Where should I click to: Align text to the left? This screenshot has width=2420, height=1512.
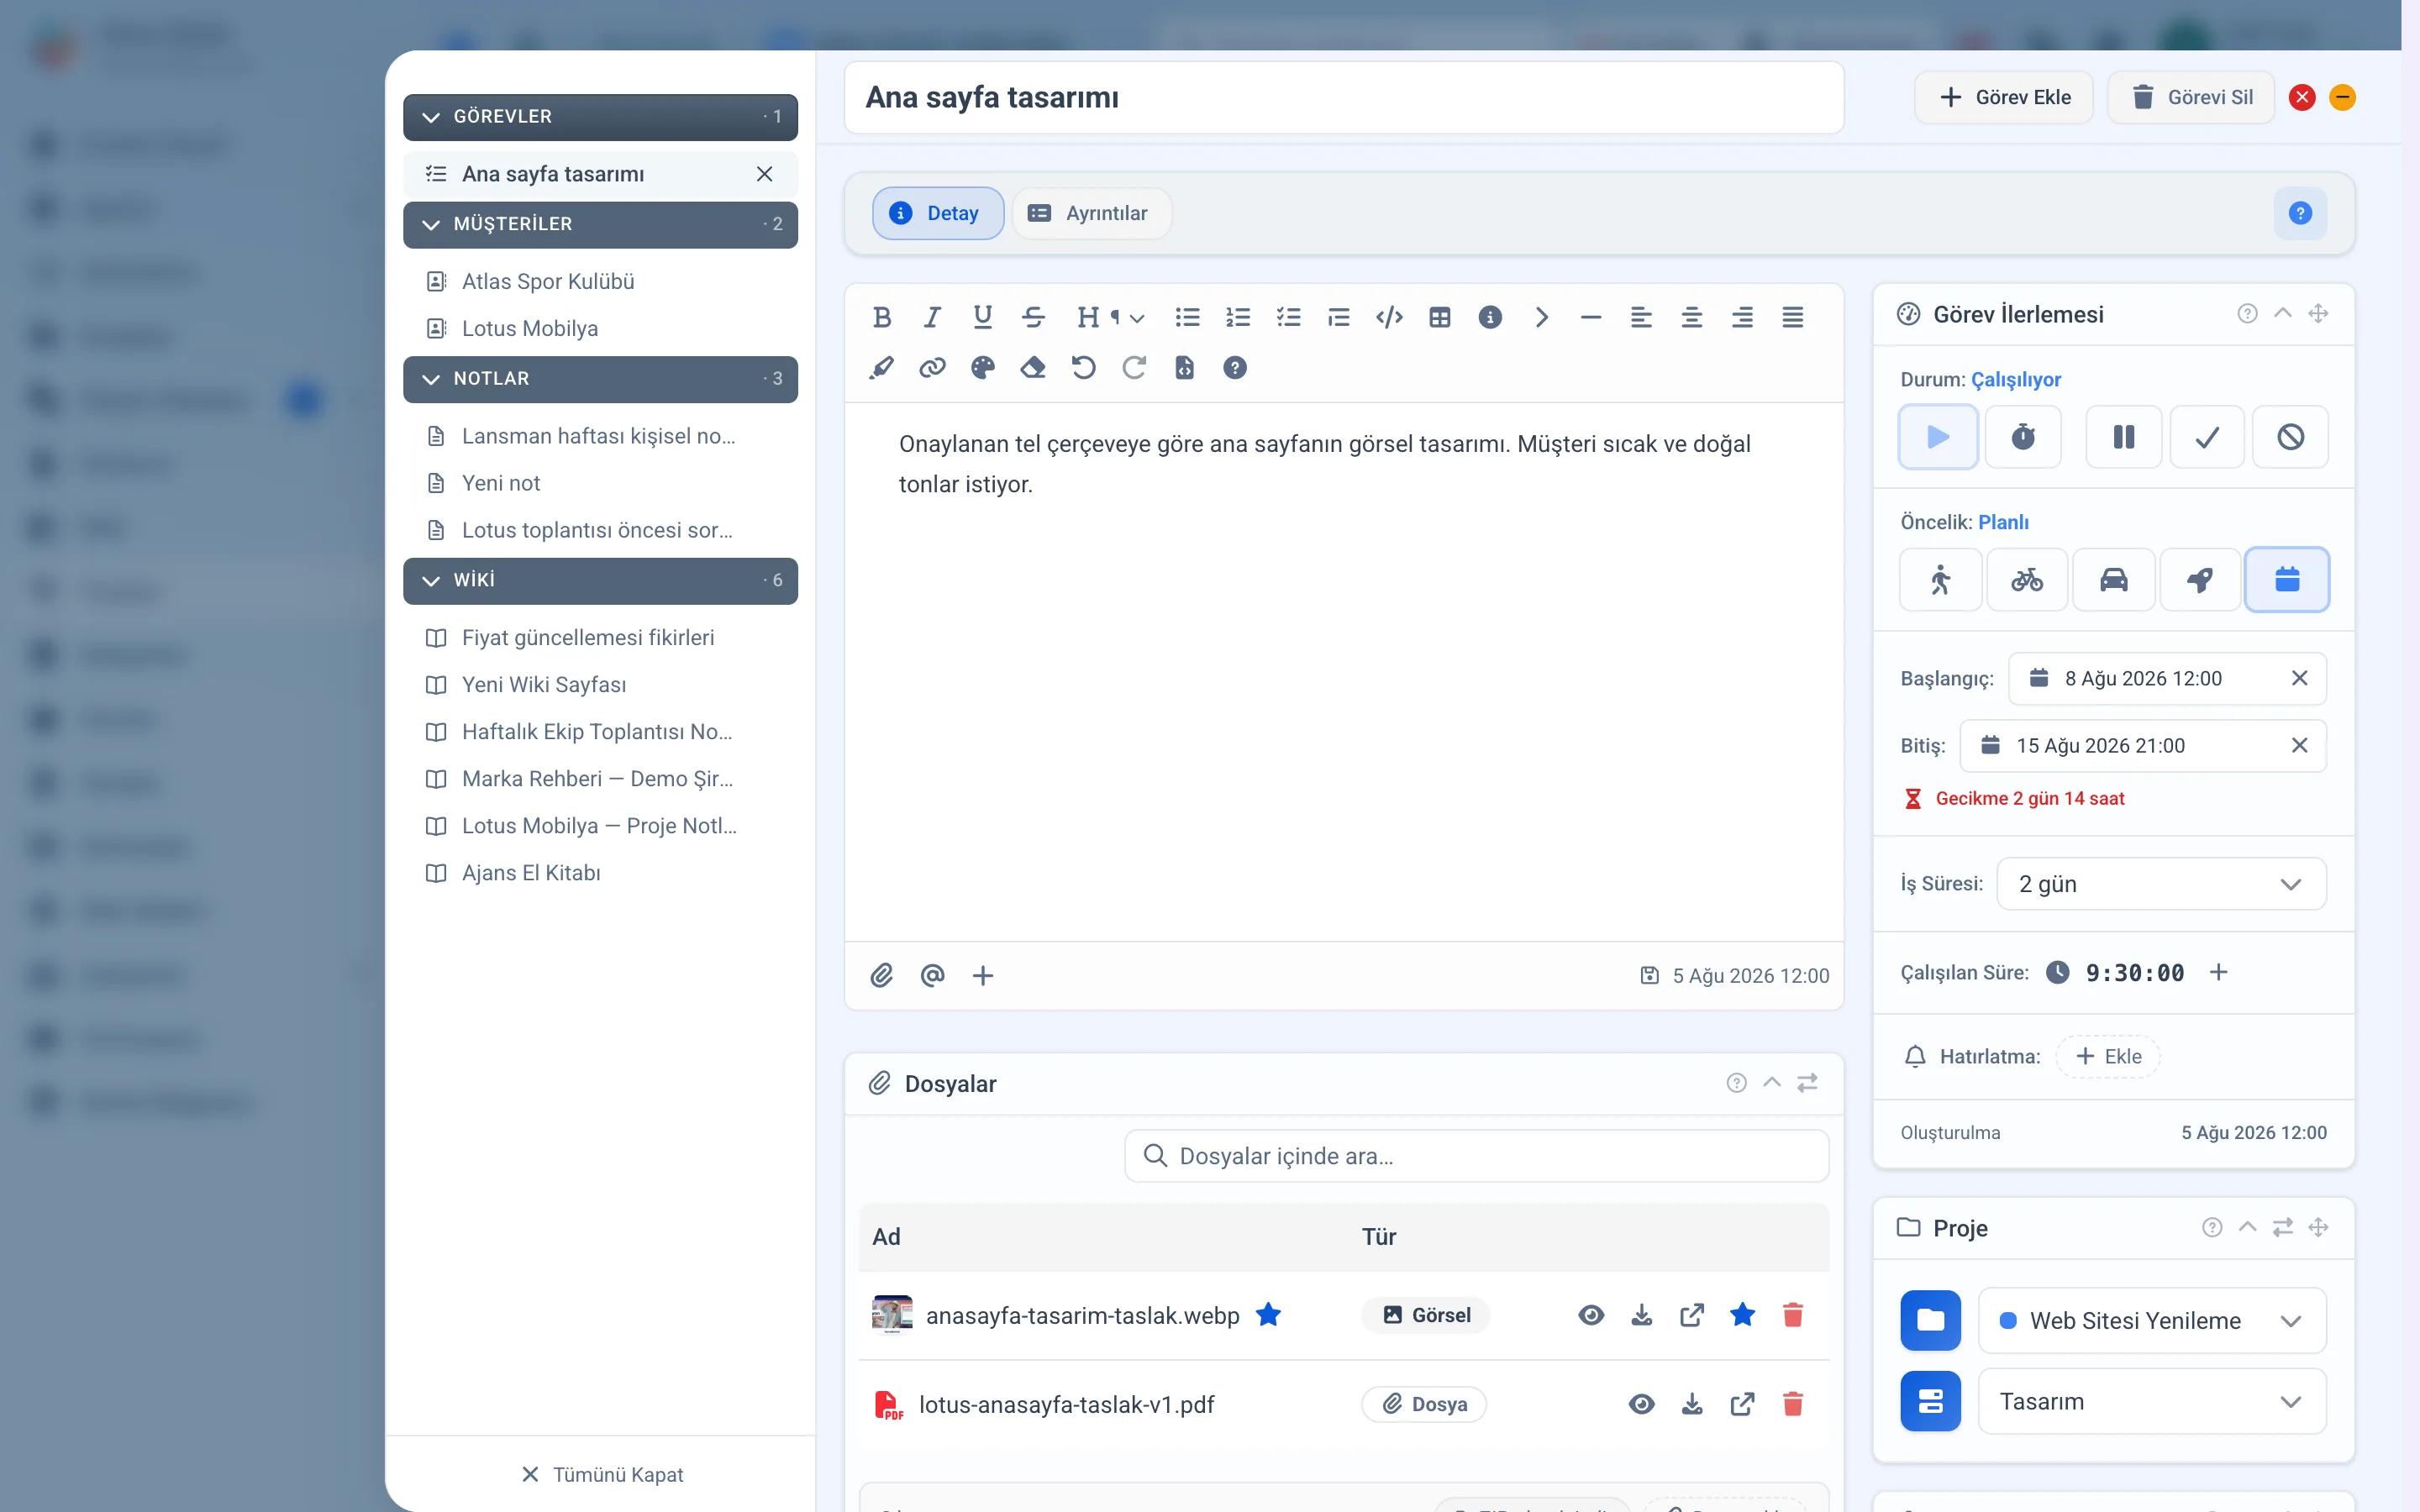[1641, 317]
